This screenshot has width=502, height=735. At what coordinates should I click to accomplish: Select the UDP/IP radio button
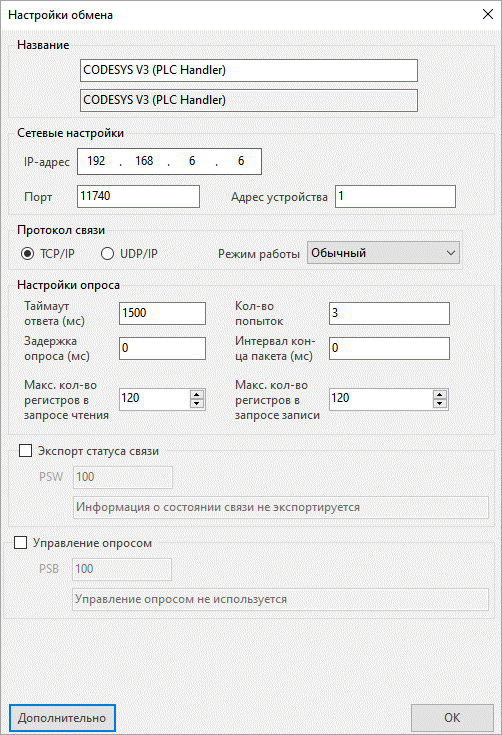[107, 254]
